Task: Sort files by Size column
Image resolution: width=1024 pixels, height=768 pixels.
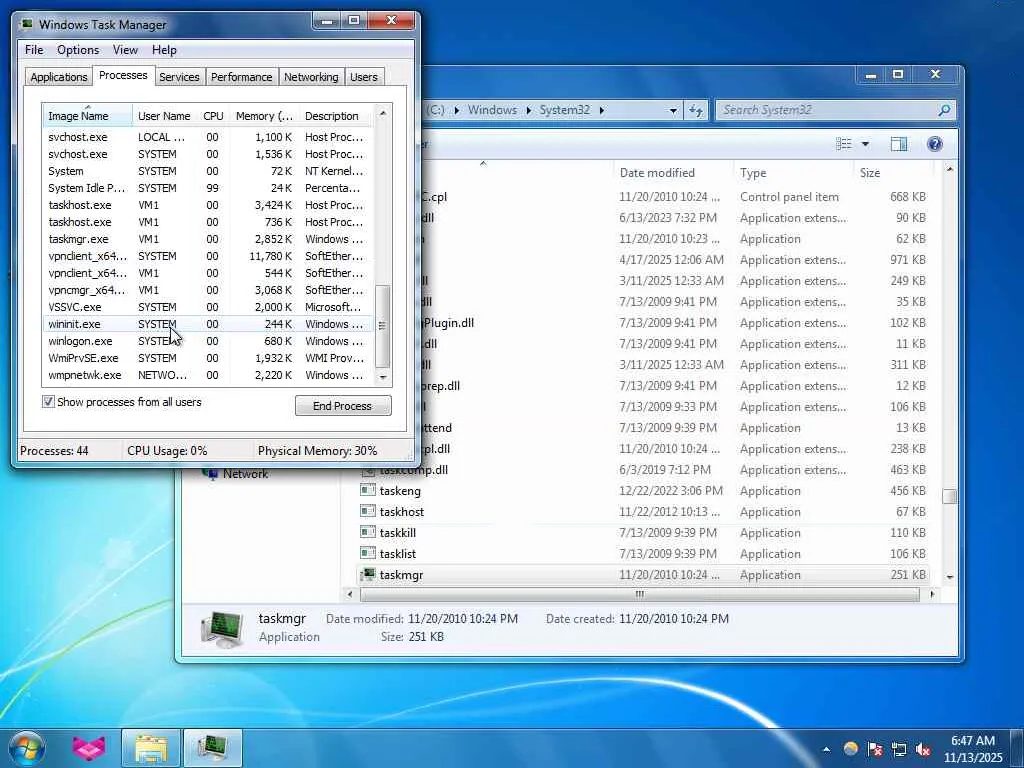Action: (x=894, y=172)
